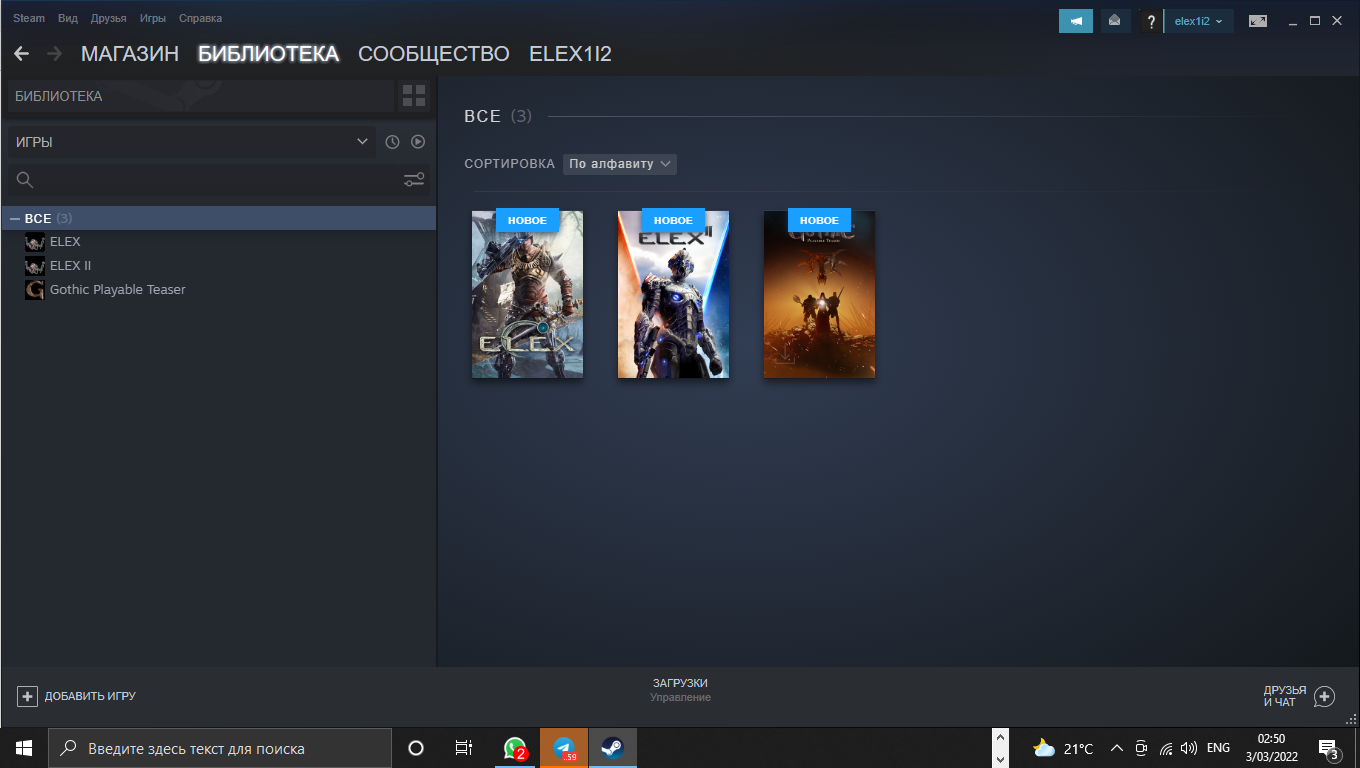Open the Друзья menu
This screenshot has width=1360, height=768.
[108, 19]
